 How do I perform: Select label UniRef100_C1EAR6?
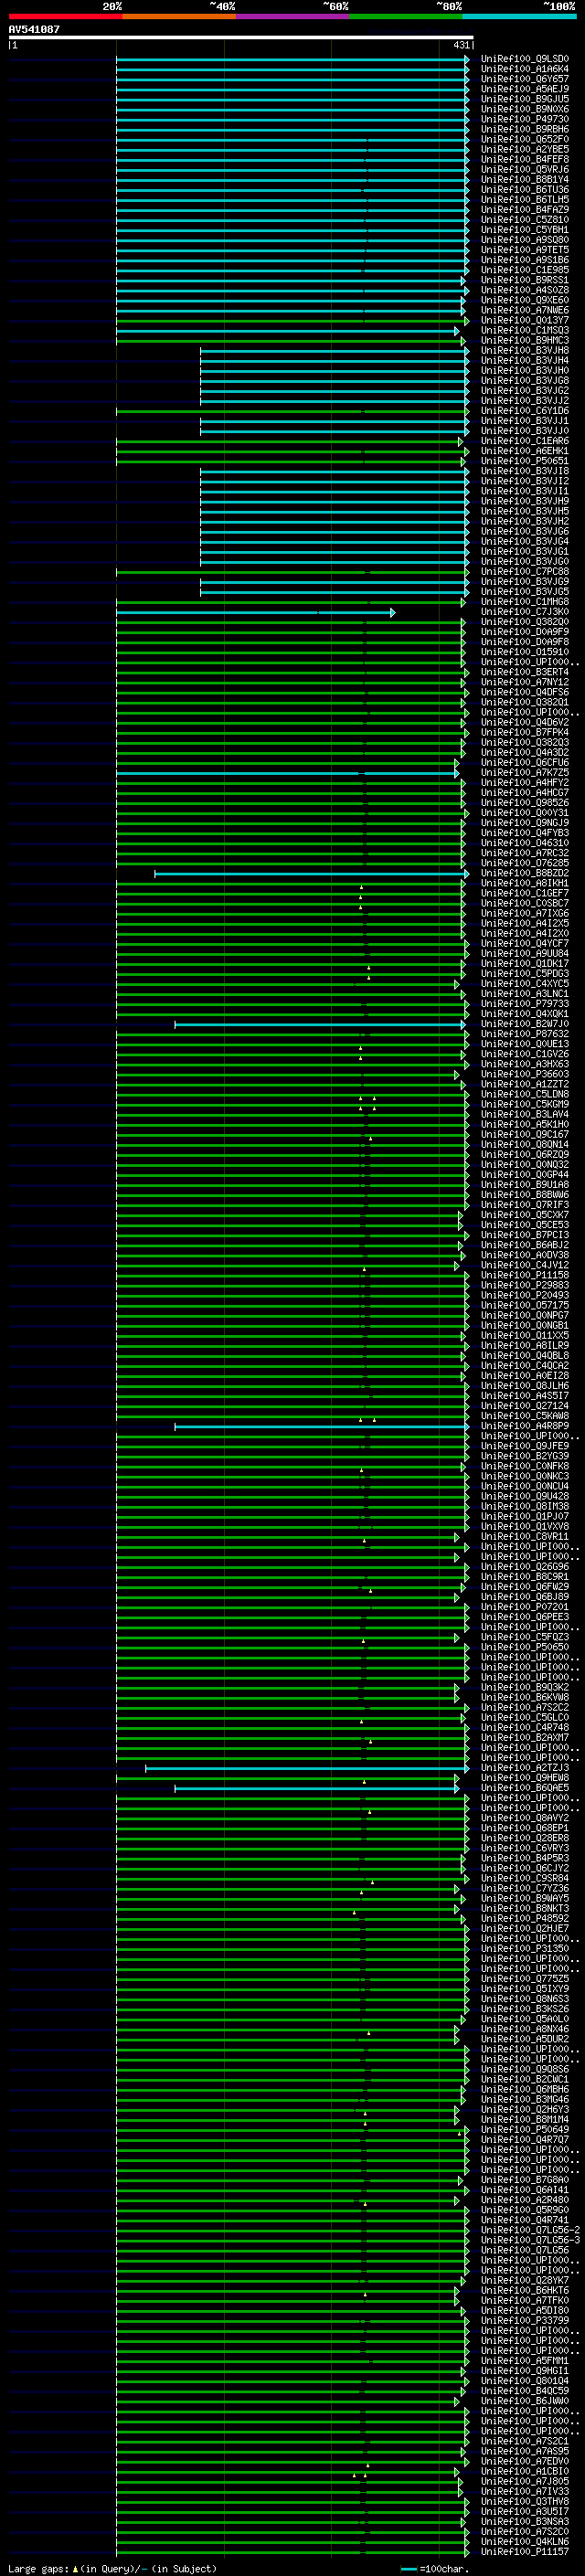[524, 441]
